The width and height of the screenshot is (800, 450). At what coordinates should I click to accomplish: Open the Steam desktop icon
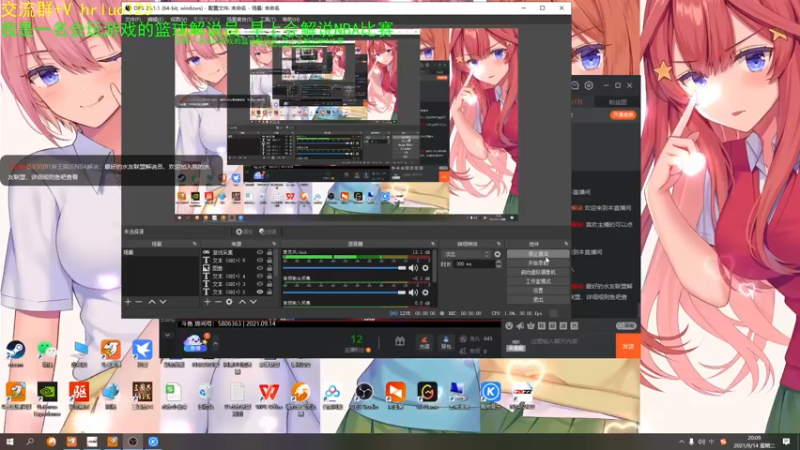pos(16,352)
